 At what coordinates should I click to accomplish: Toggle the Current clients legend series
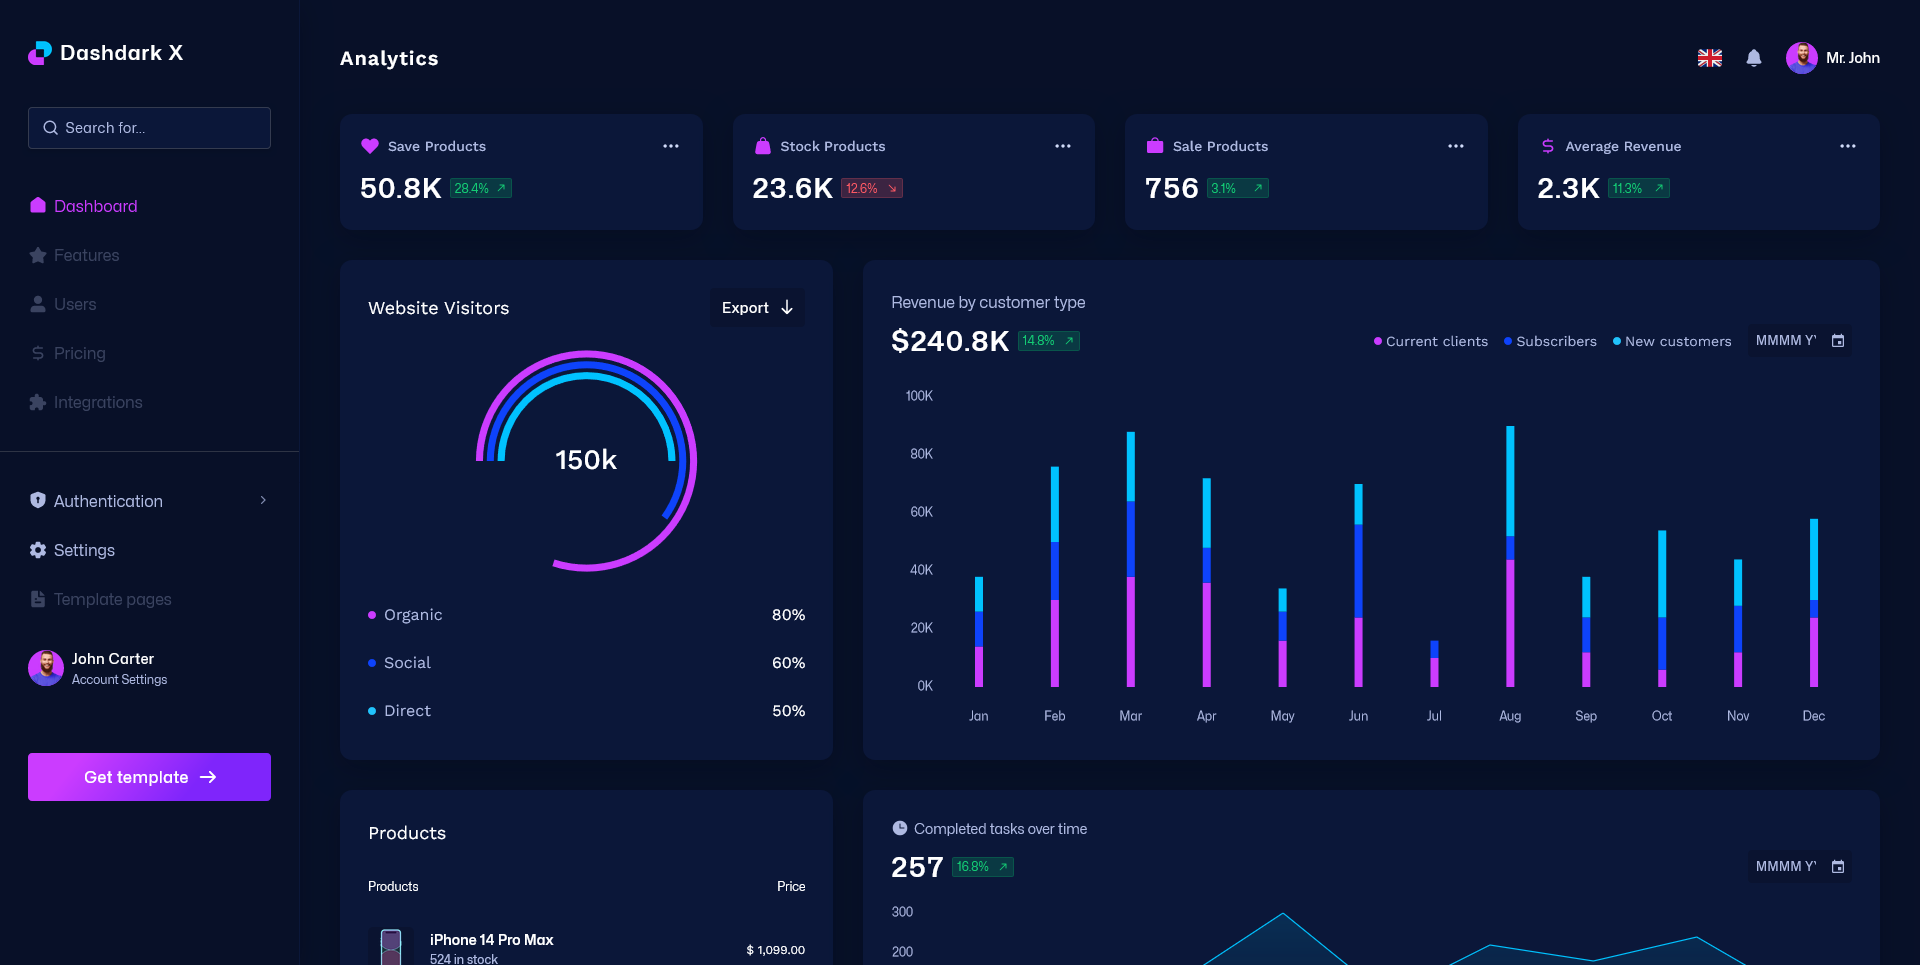click(1431, 341)
